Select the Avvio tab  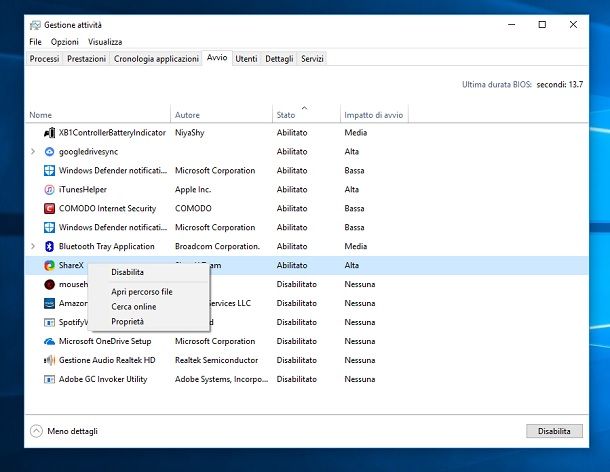217,58
